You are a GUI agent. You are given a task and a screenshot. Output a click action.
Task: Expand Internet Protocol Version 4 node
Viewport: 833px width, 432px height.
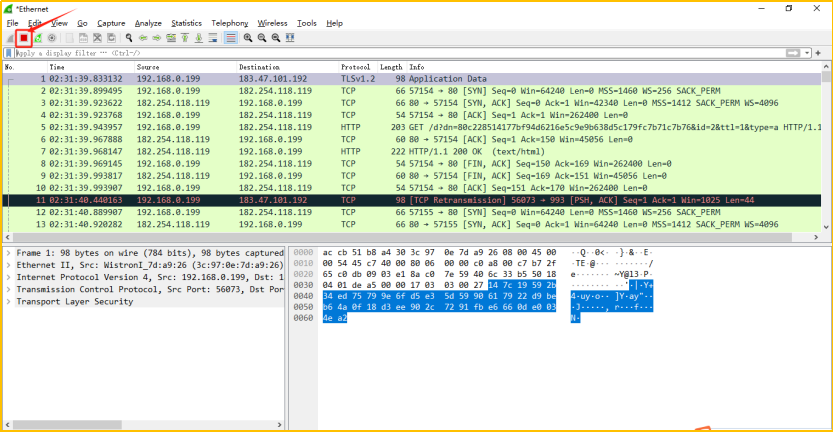[x=8, y=277]
